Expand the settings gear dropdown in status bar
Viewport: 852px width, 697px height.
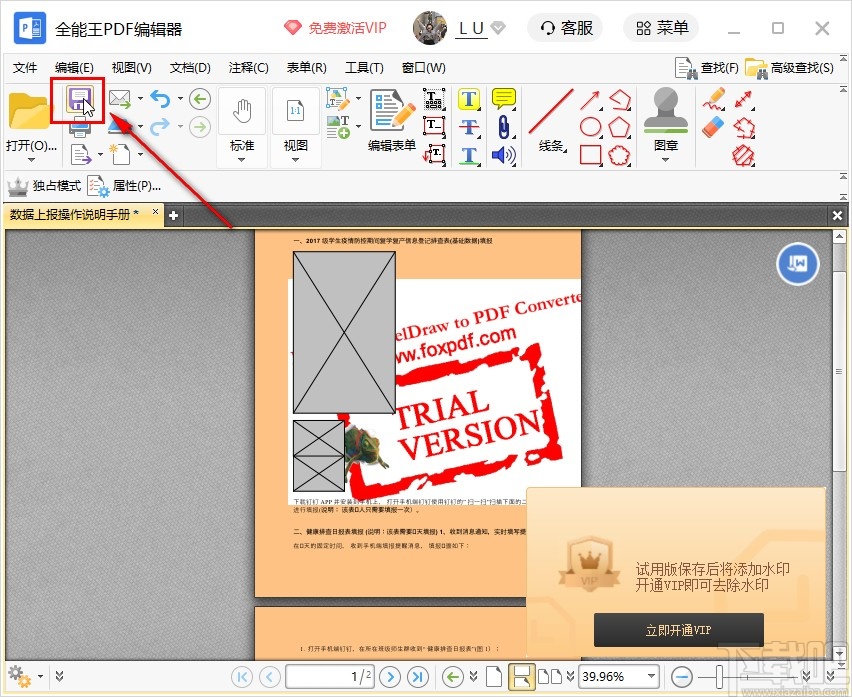point(40,676)
